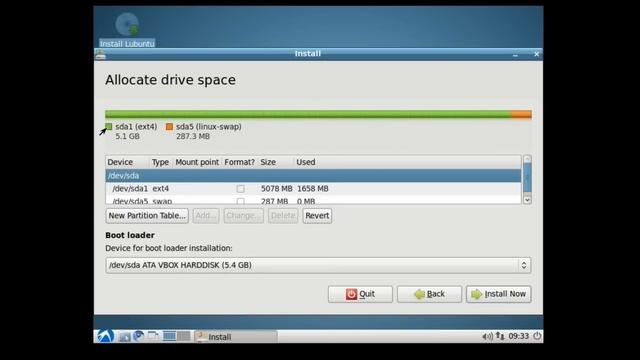This screenshot has height=360, width=640.
Task: Click the orange sda5 swap segment of the bar
Action: coord(521,114)
